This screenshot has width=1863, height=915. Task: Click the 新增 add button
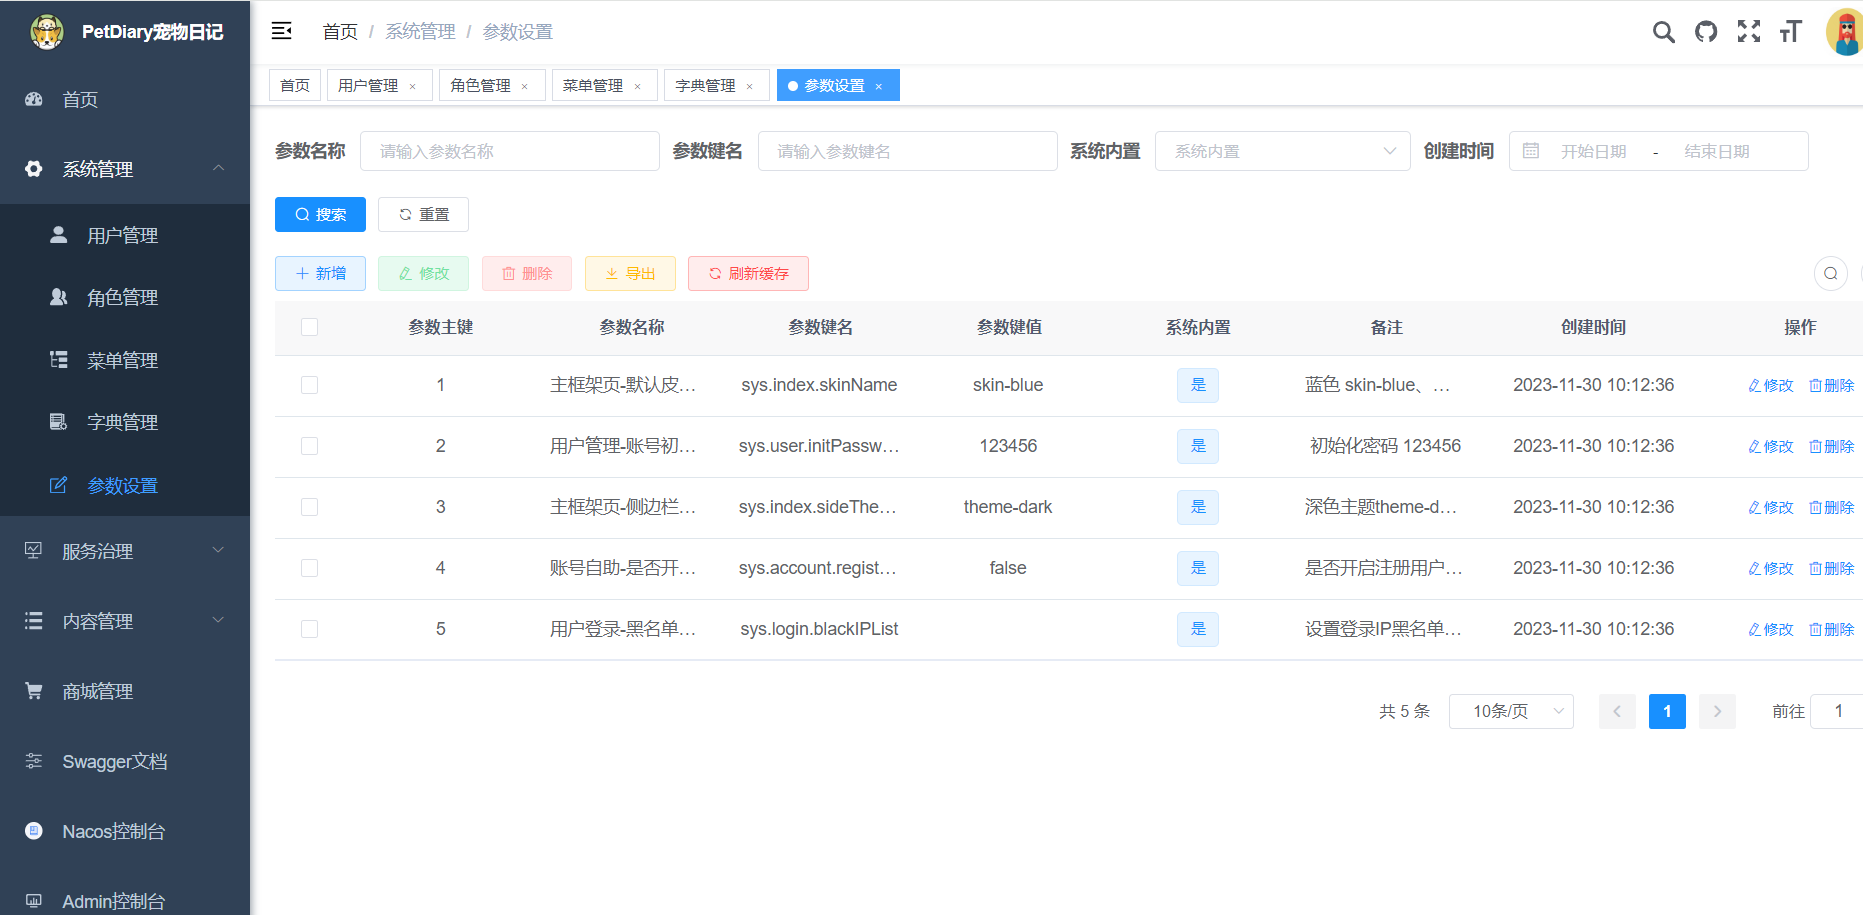pyautogui.click(x=320, y=273)
